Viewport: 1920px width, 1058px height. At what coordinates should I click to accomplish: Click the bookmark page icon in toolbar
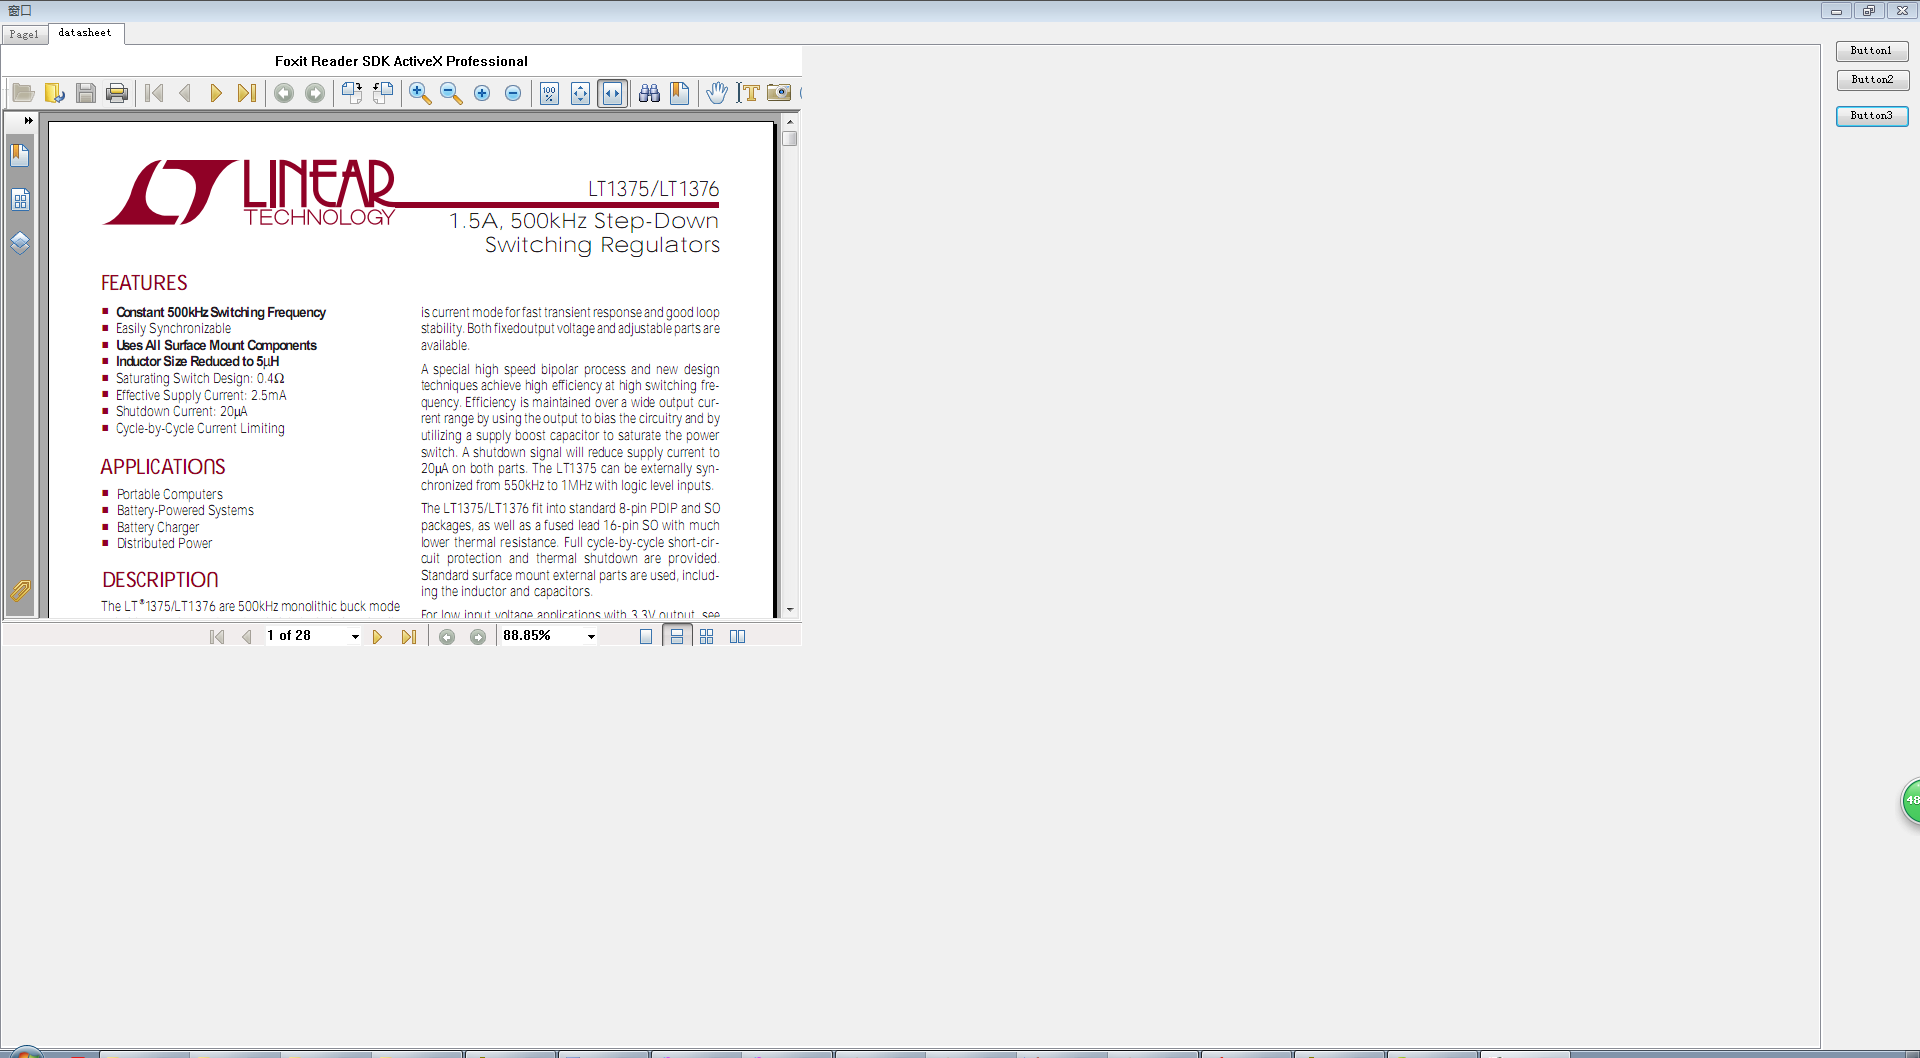pos(680,93)
